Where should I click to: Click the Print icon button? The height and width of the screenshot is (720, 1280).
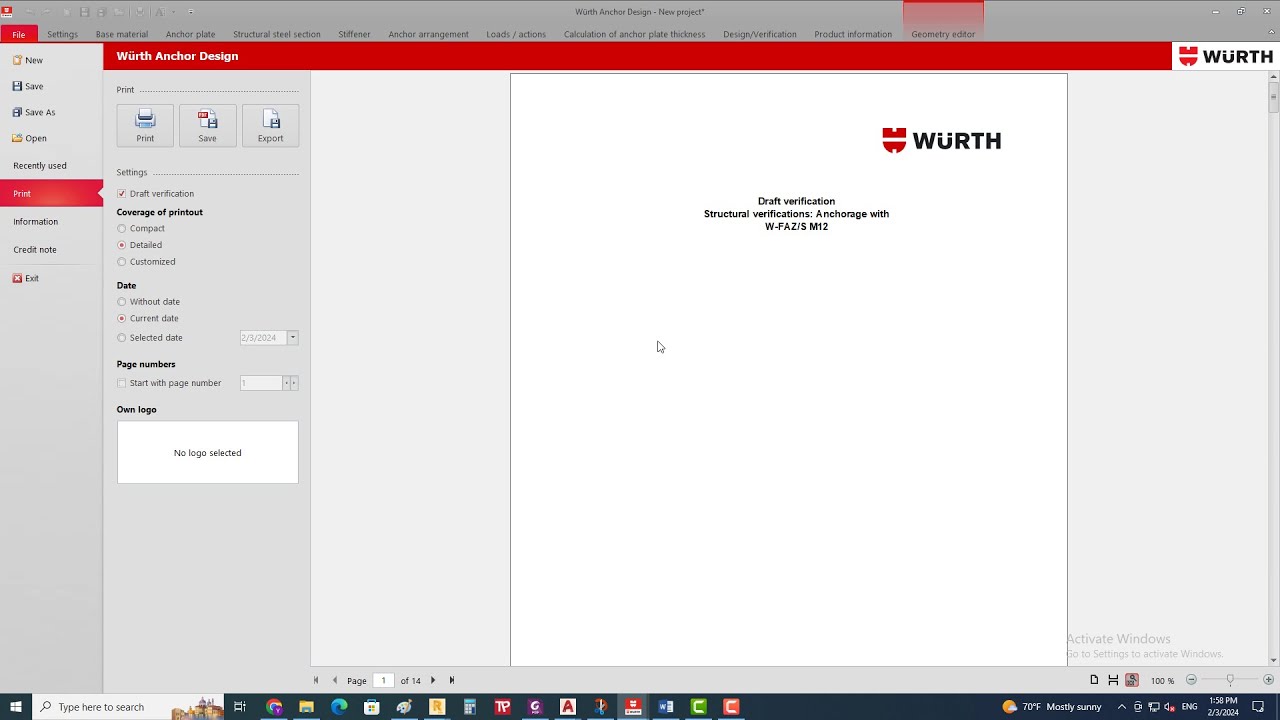click(145, 125)
